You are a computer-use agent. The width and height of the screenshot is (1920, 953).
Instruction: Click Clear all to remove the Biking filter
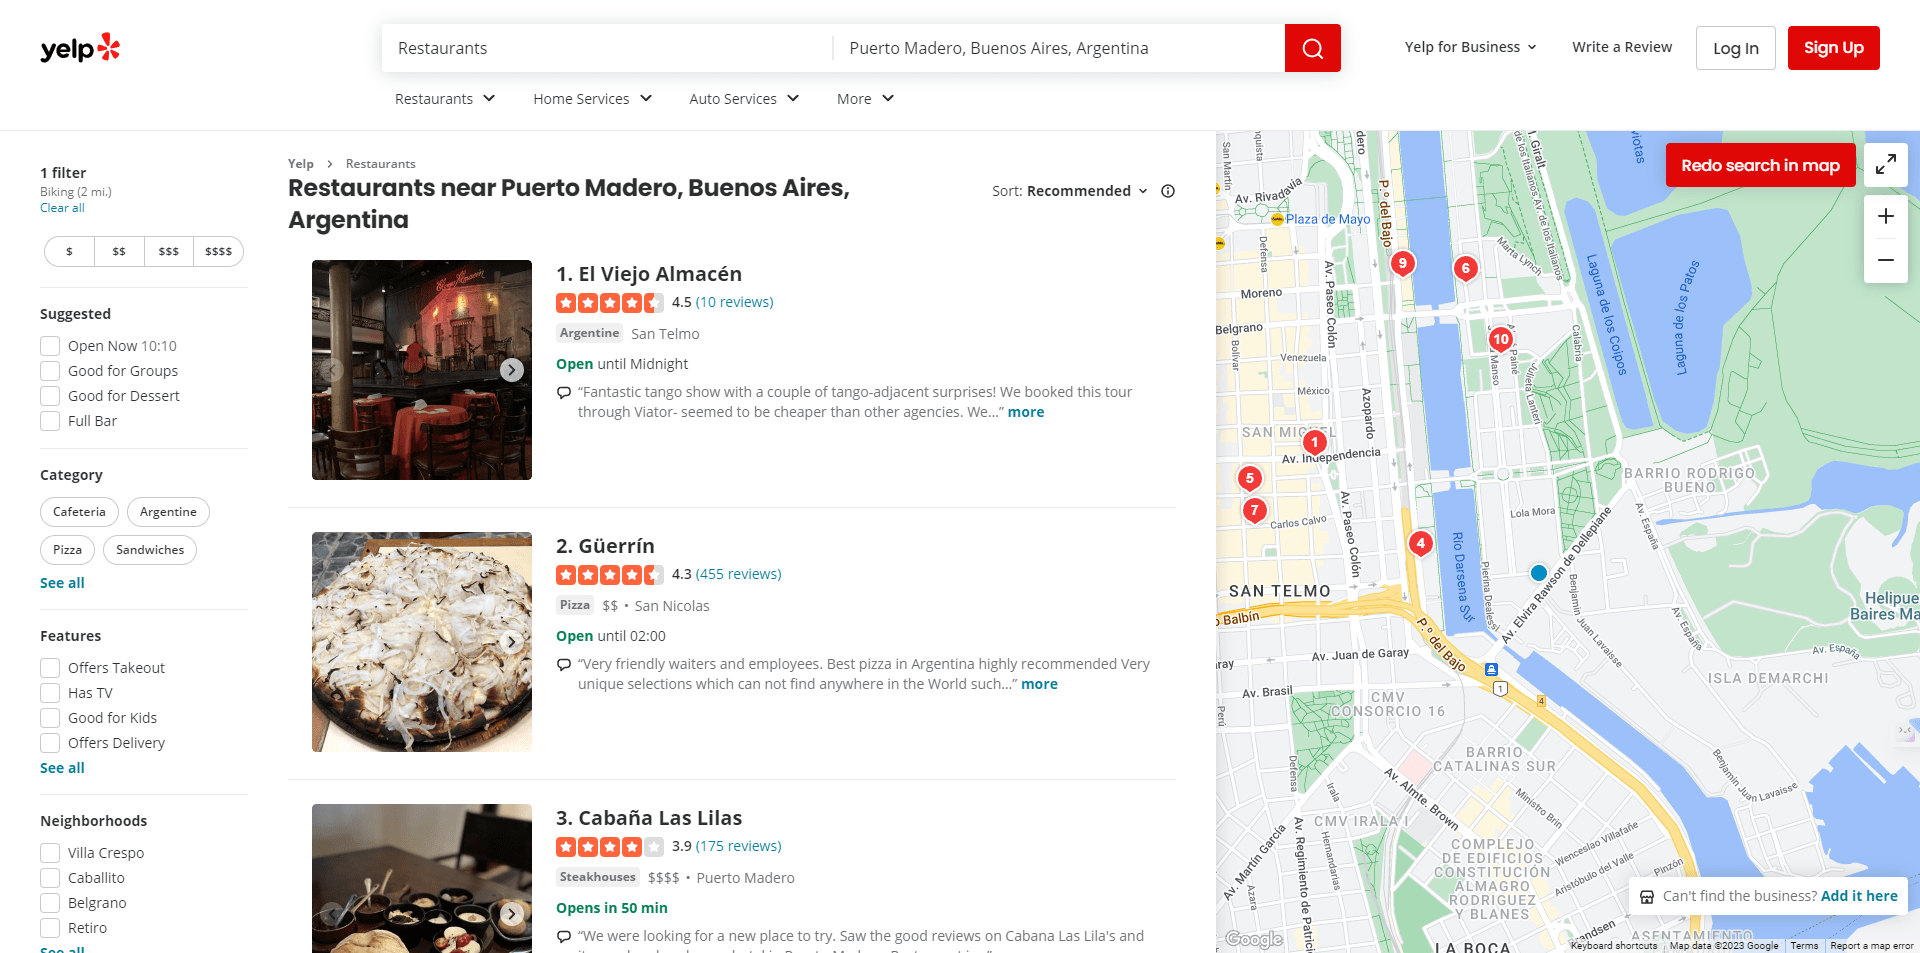point(62,207)
